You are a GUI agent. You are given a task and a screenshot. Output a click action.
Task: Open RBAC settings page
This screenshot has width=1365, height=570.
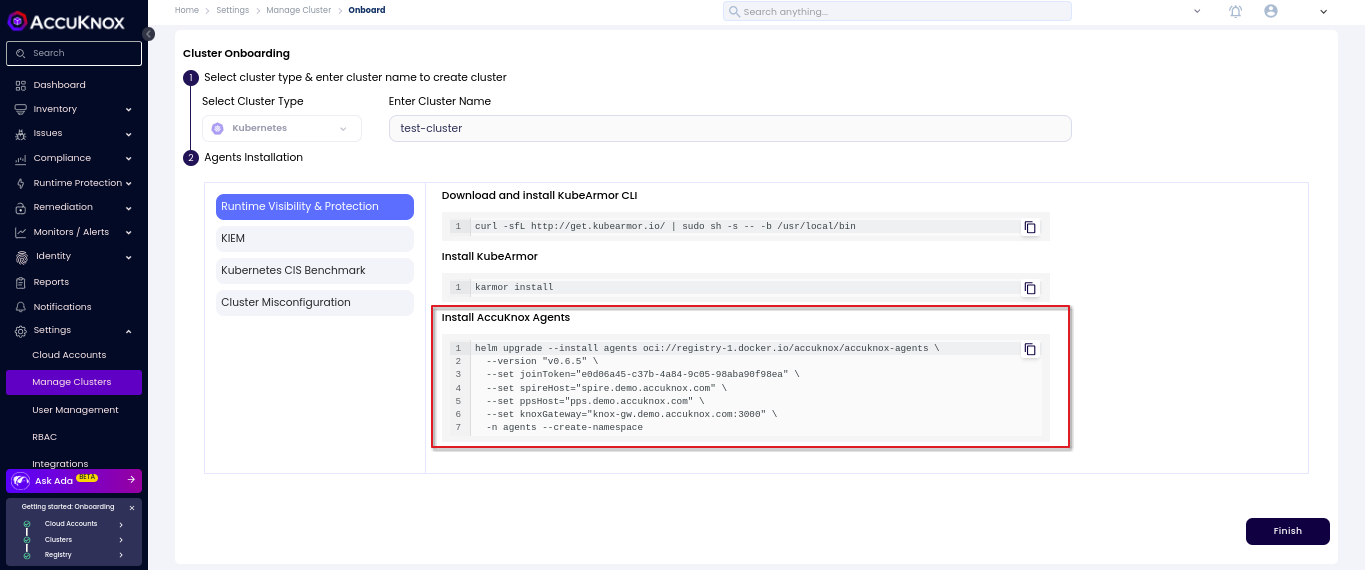pos(44,437)
